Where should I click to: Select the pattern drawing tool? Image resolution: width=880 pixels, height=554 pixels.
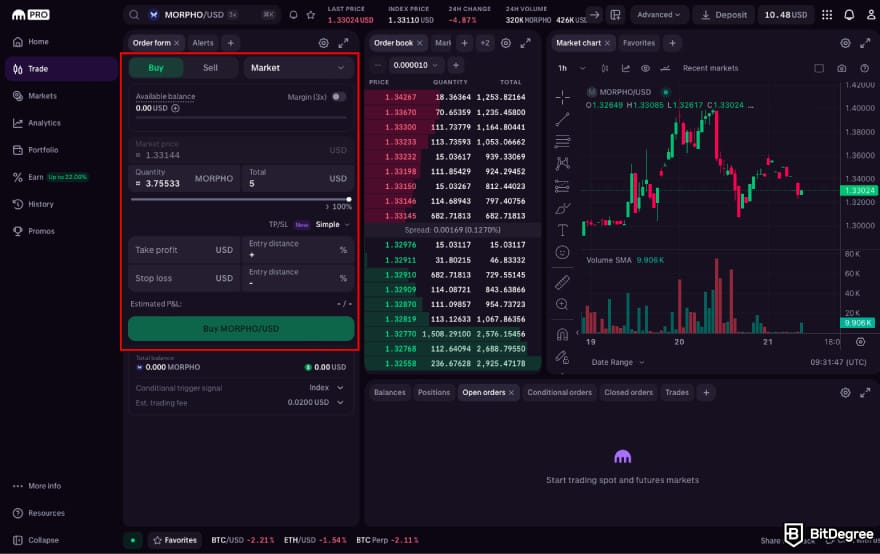[x=562, y=163]
